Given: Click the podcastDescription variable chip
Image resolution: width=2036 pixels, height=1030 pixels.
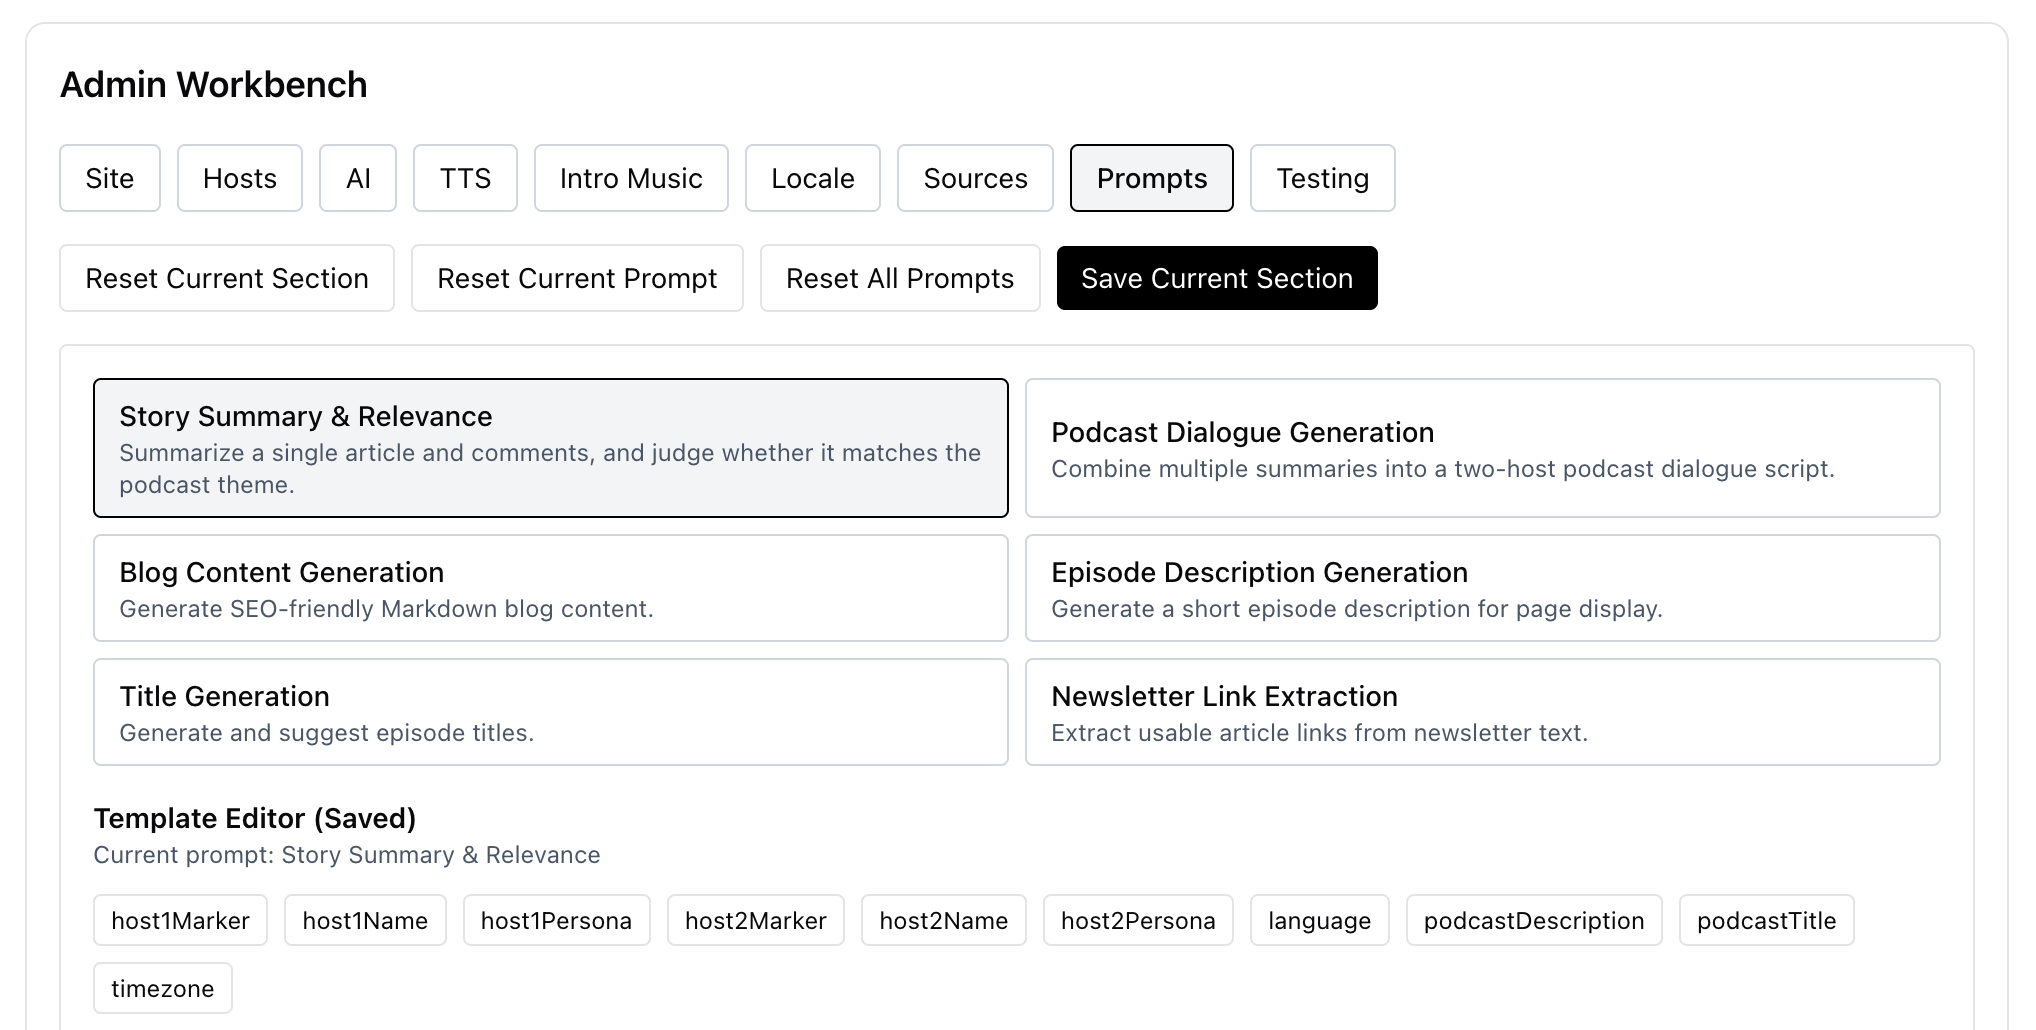Looking at the screenshot, I should point(1533,920).
